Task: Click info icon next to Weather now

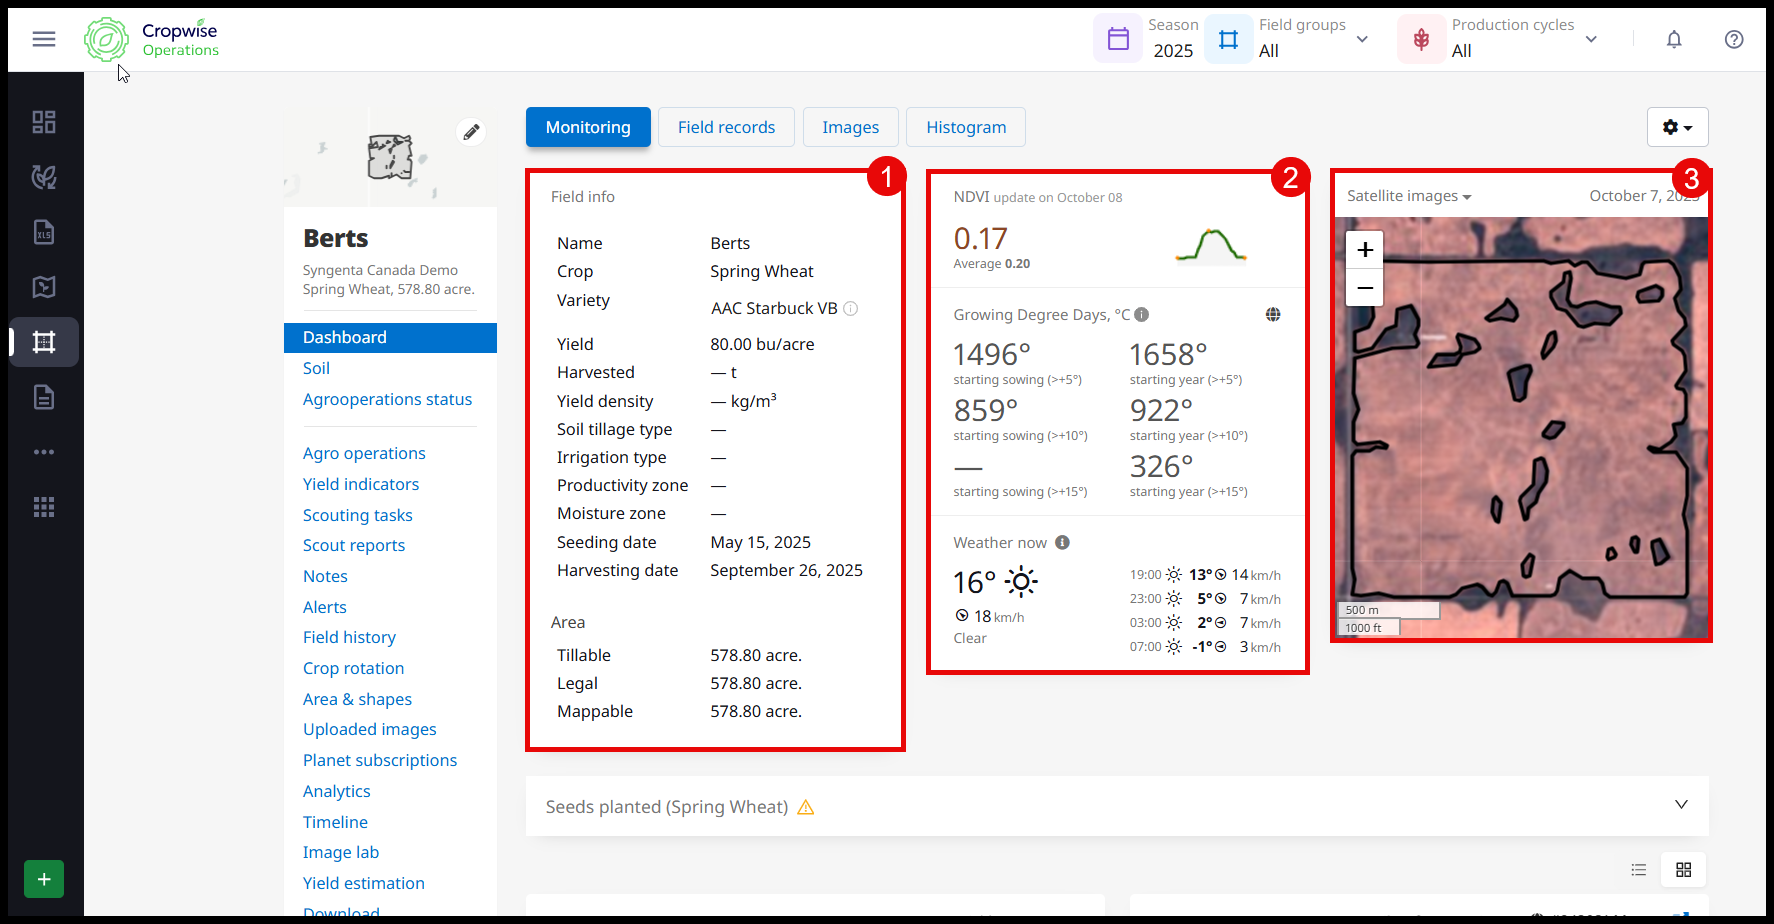Action: 1062,542
